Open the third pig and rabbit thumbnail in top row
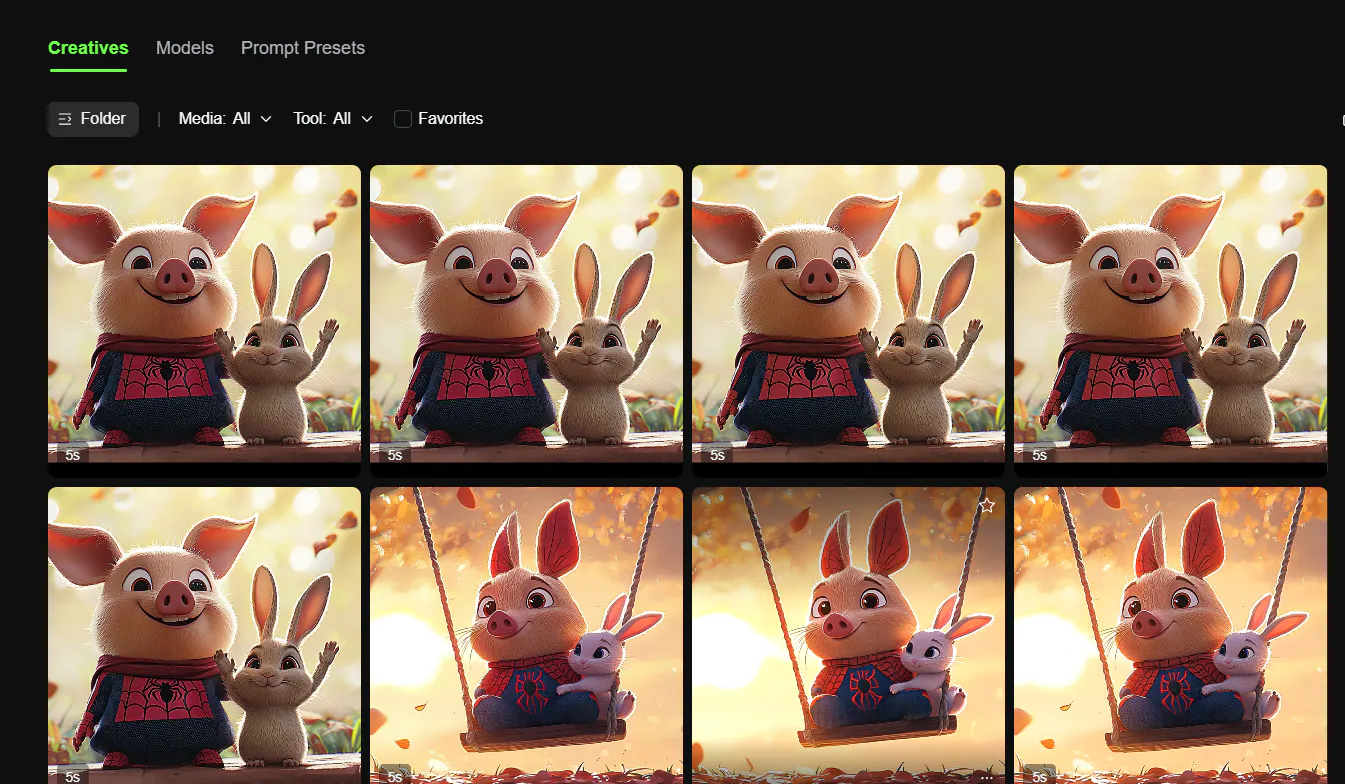 (x=848, y=320)
